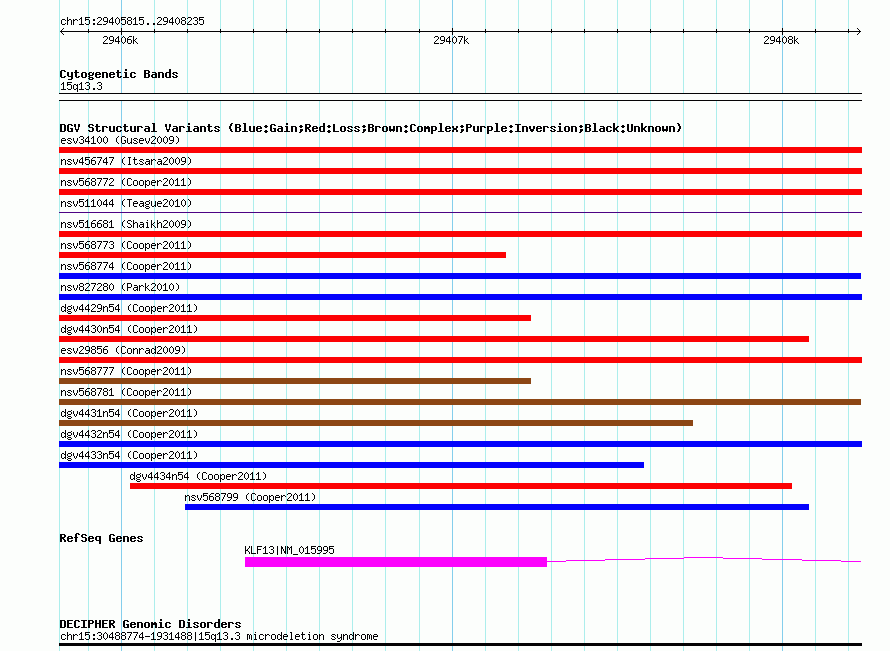Image resolution: width=890 pixels, height=651 pixels.
Task: Click the dgv4431n54 (Cooper2011) label
Action: pos(129,413)
